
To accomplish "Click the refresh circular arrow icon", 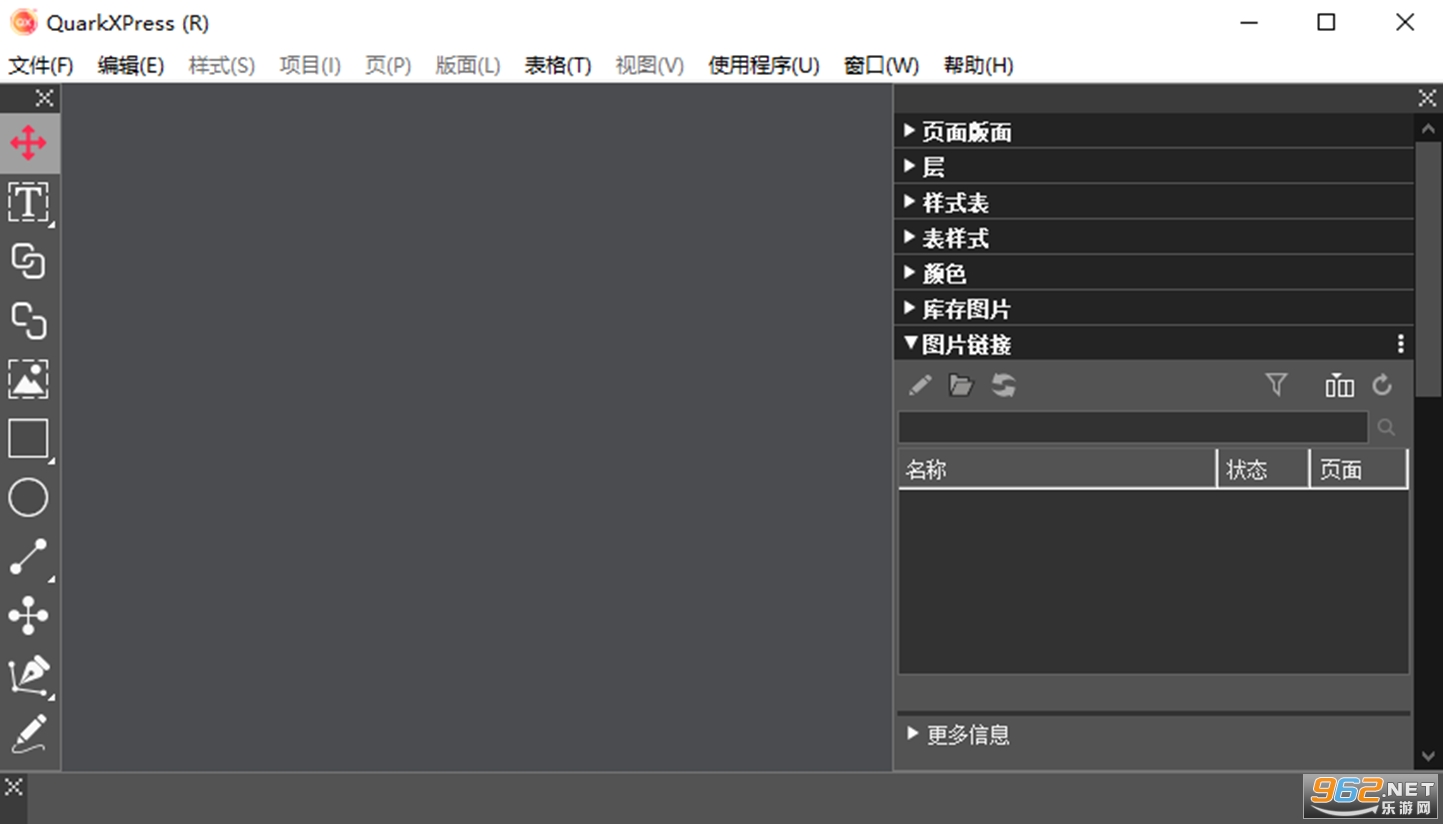I will tap(1382, 385).
